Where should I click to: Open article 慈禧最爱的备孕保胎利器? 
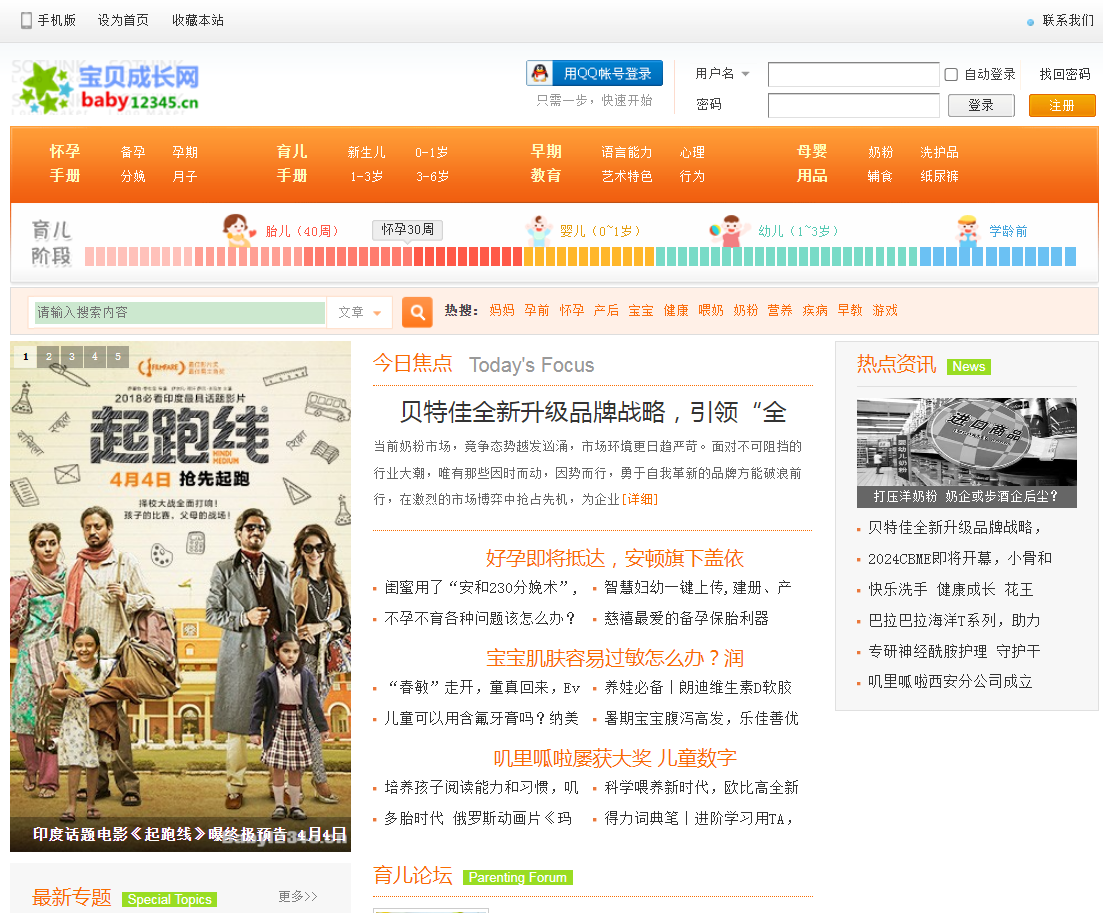[686, 618]
